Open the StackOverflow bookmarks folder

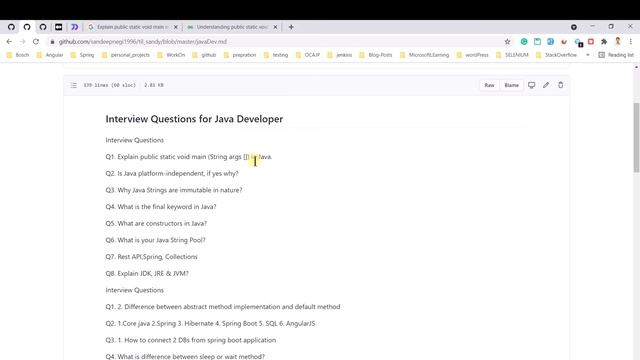pyautogui.click(x=556, y=55)
